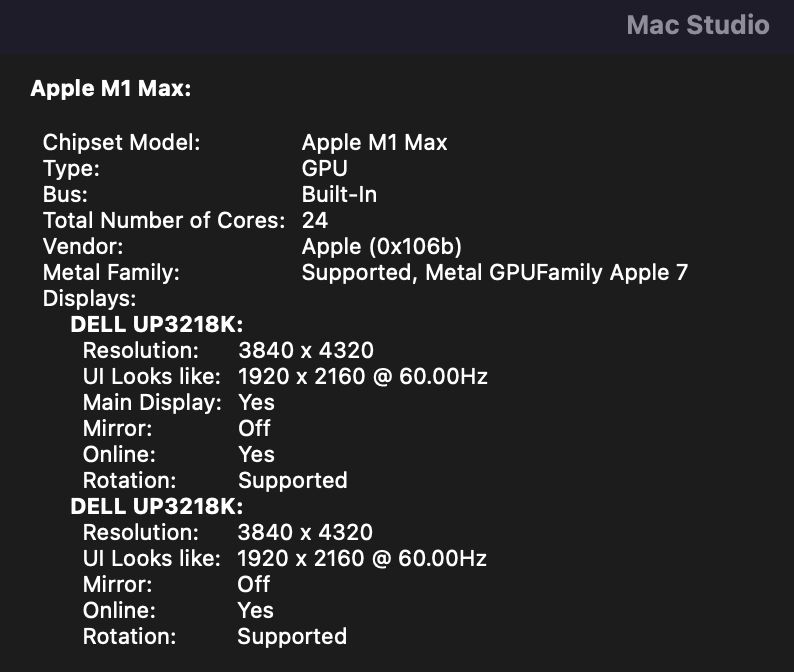Select the second DELL UP3218K display heading
Viewport: 794px width, 672px height.
click(157, 506)
